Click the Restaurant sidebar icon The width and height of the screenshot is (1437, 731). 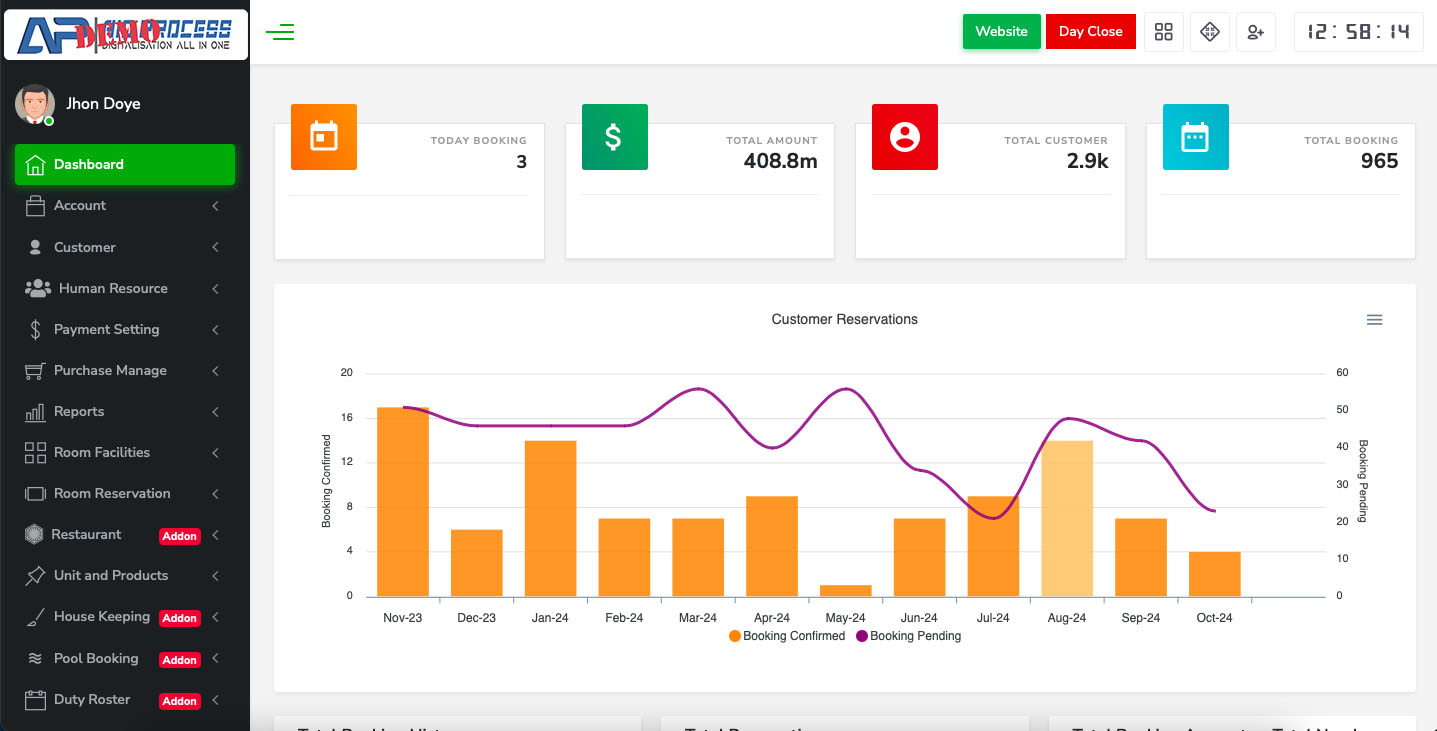(x=34, y=535)
